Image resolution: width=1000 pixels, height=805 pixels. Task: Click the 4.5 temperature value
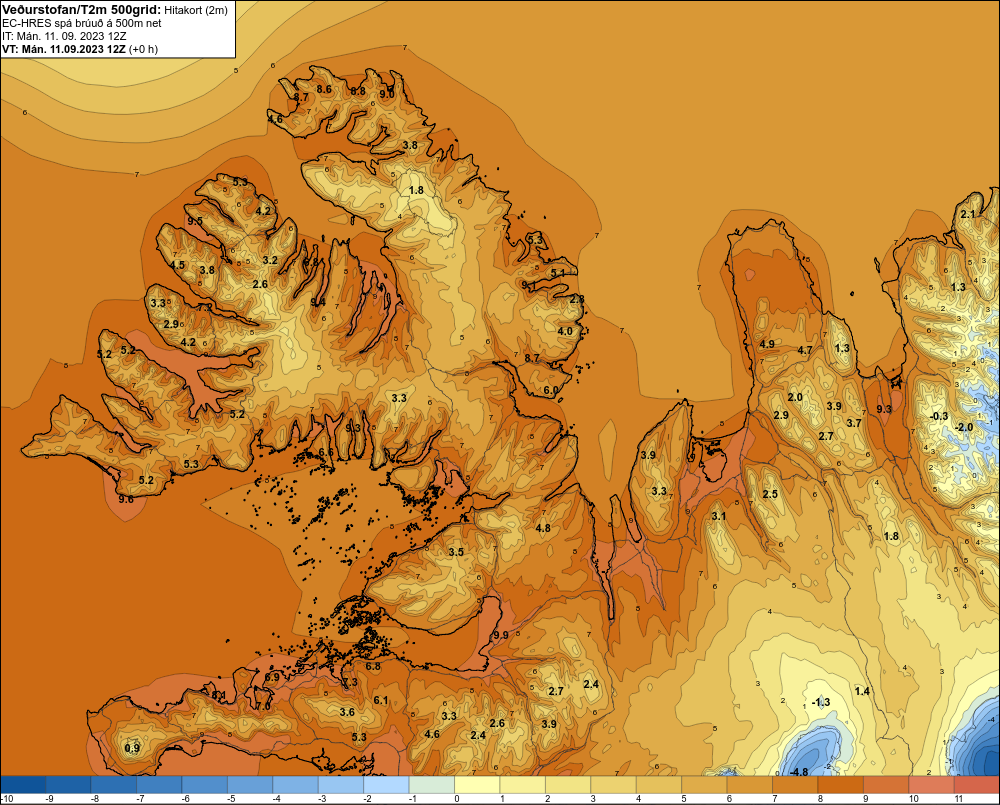tap(177, 265)
